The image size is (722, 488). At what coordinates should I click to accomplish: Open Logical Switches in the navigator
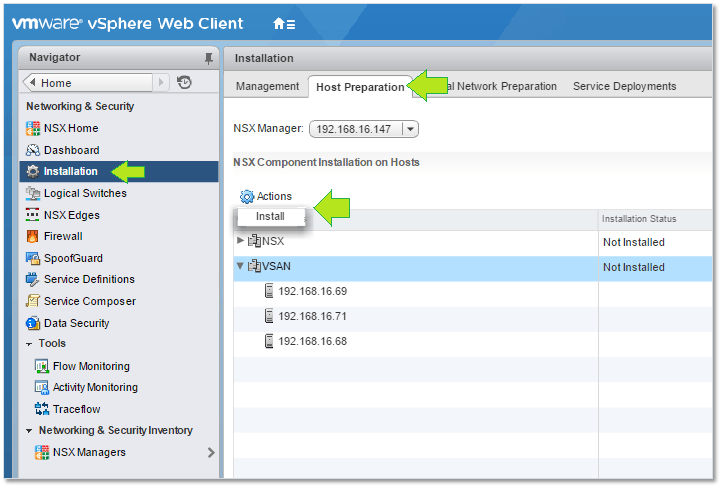(x=85, y=193)
